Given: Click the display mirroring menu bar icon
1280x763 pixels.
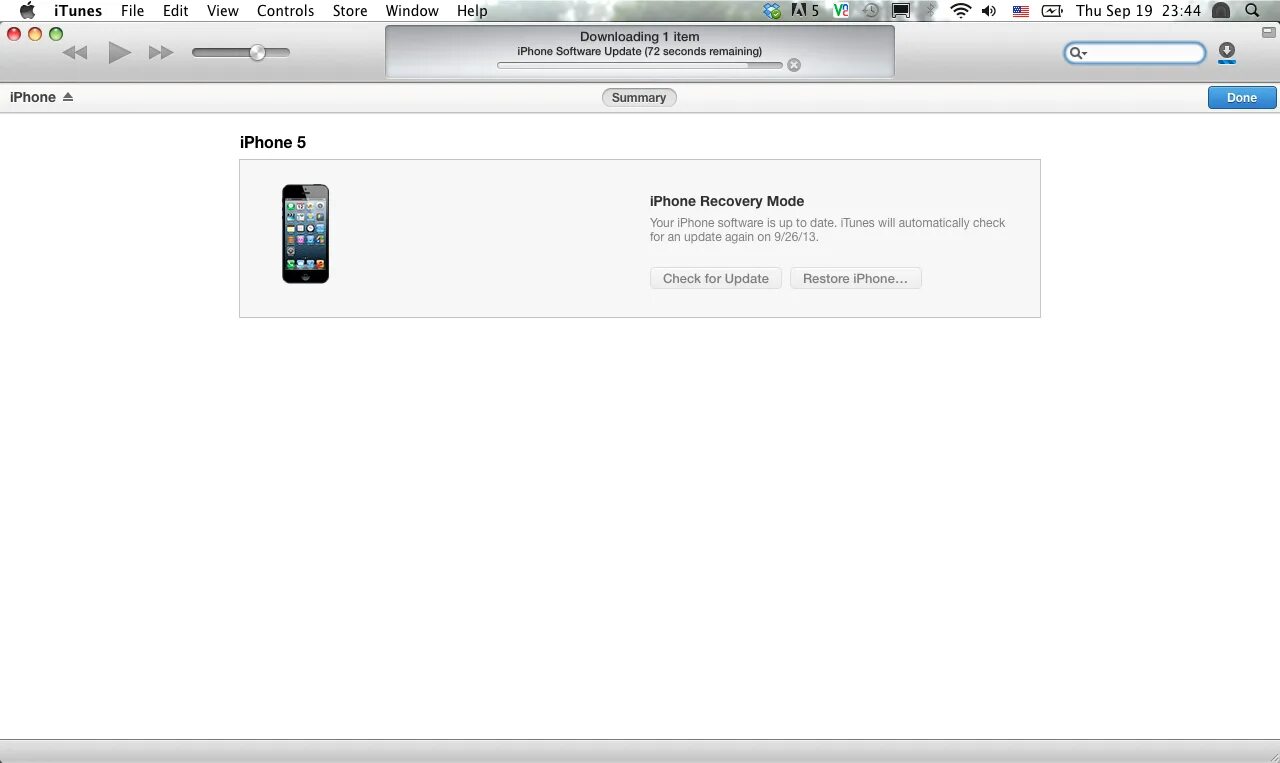Looking at the screenshot, I should click(901, 10).
